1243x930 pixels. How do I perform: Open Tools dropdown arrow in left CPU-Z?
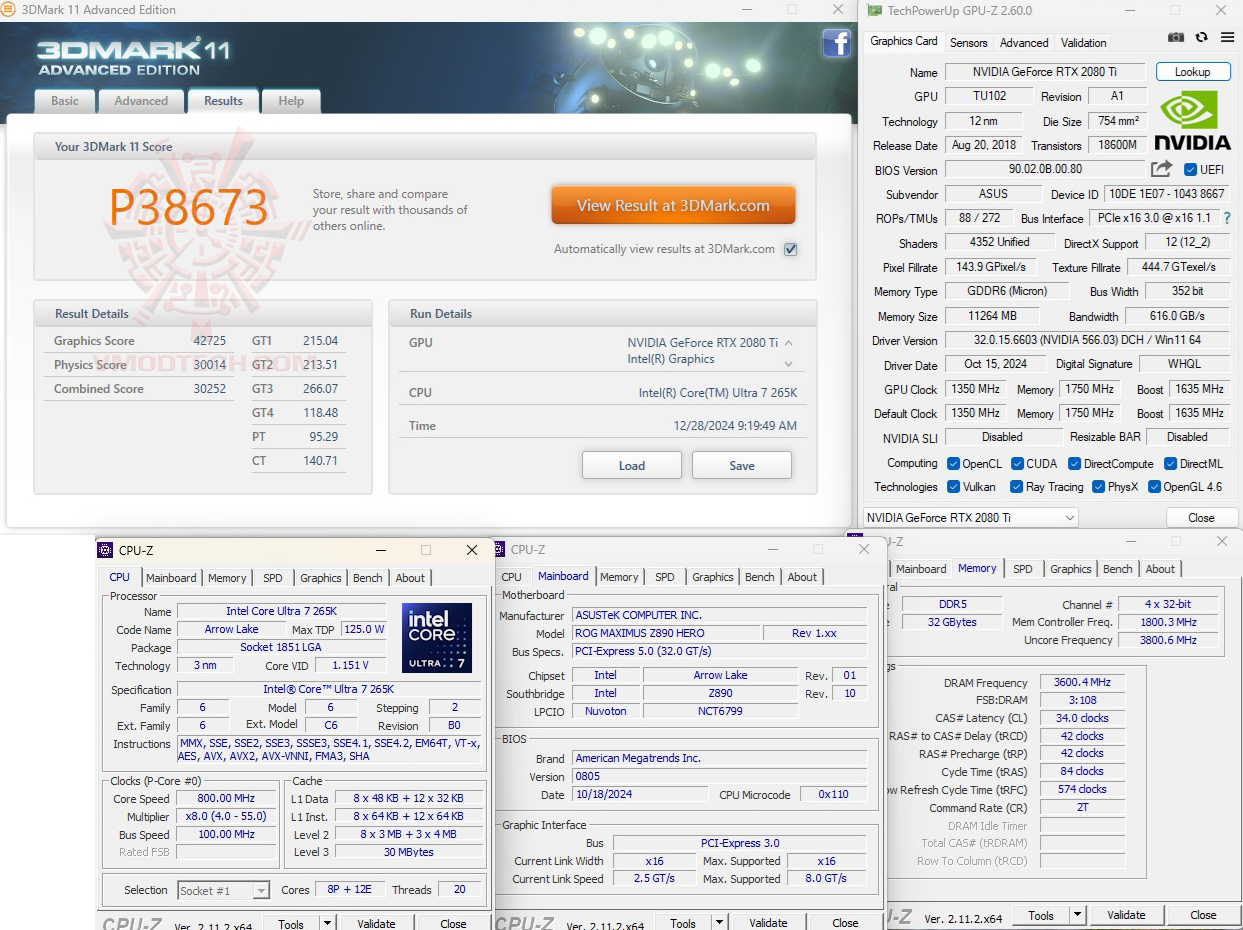point(325,923)
